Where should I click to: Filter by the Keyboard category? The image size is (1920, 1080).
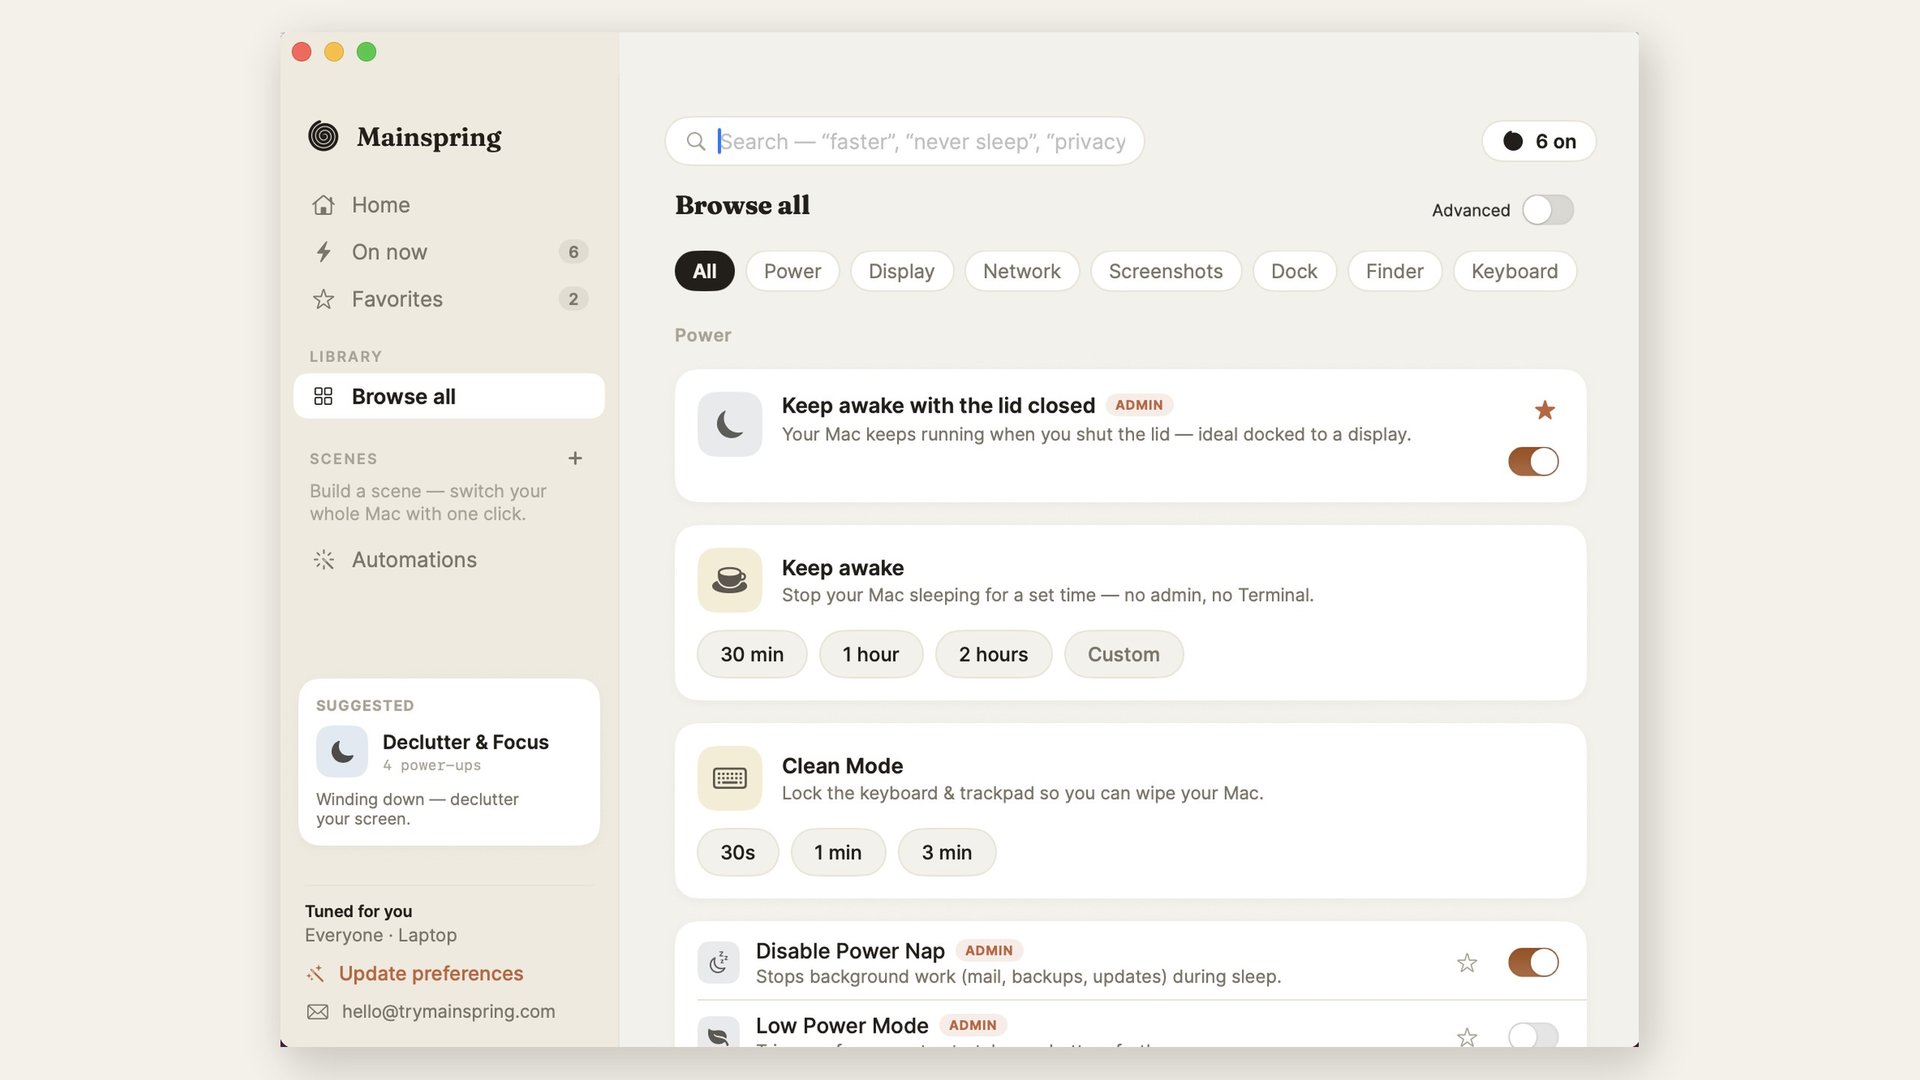pos(1514,271)
